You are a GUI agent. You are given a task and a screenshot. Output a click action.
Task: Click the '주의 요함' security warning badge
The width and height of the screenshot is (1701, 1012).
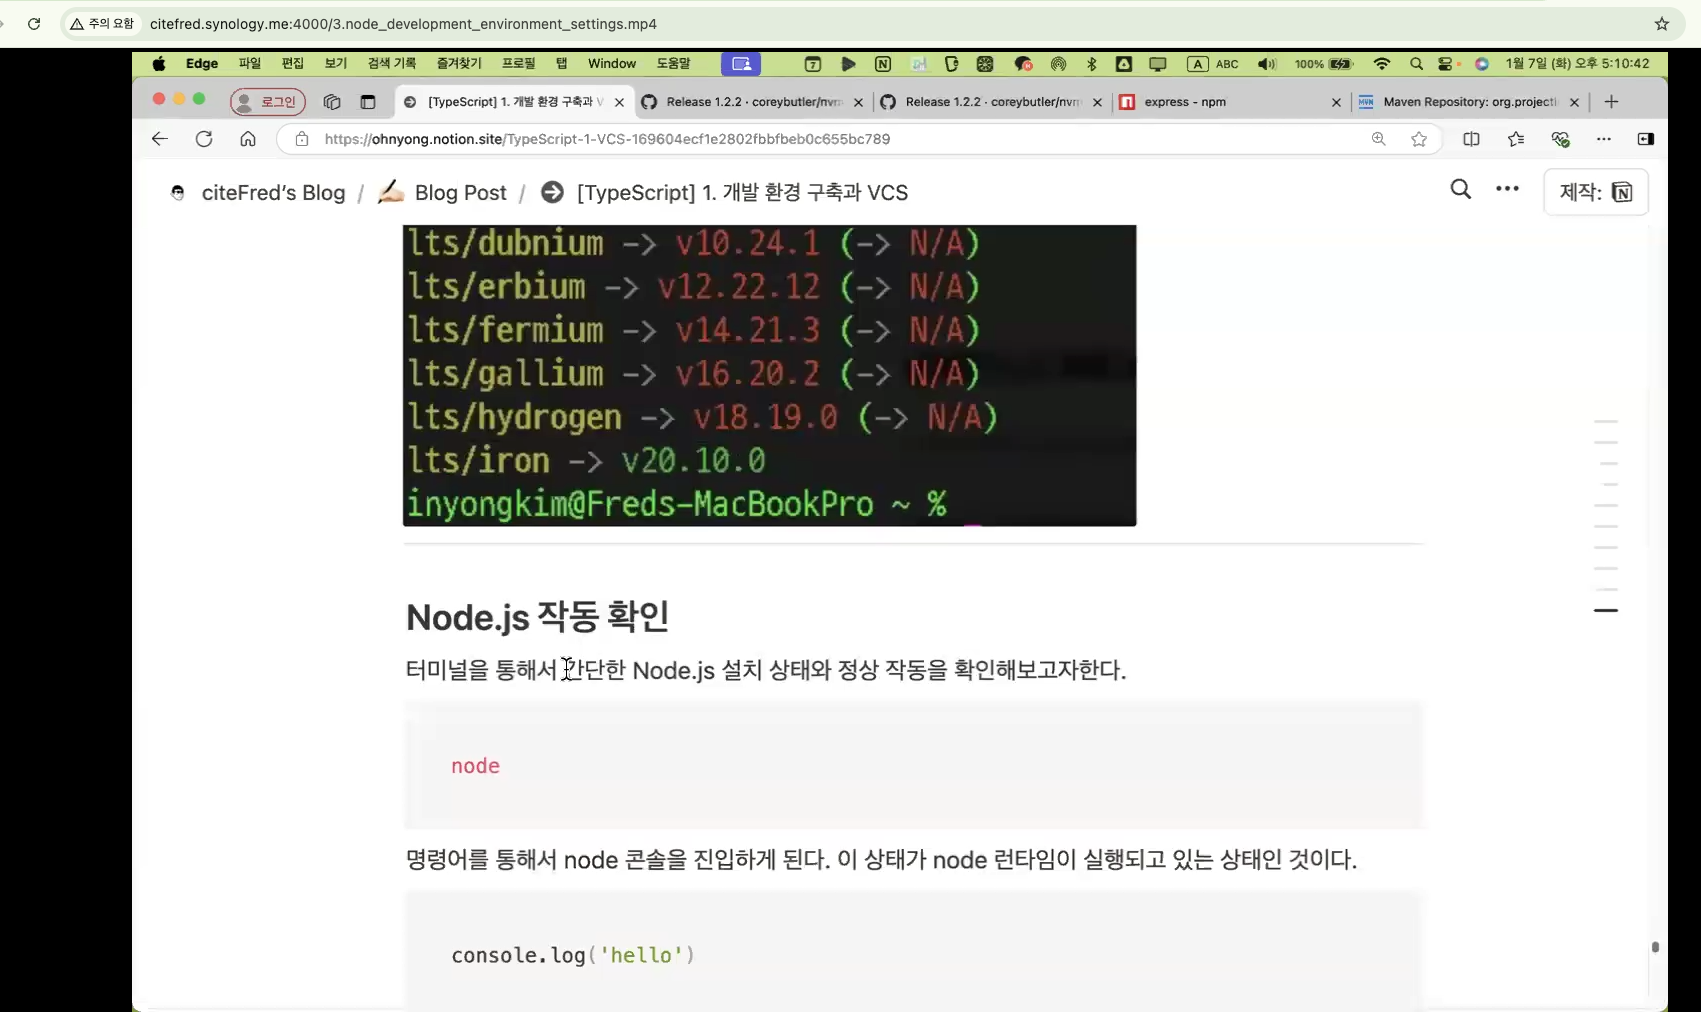(x=101, y=24)
